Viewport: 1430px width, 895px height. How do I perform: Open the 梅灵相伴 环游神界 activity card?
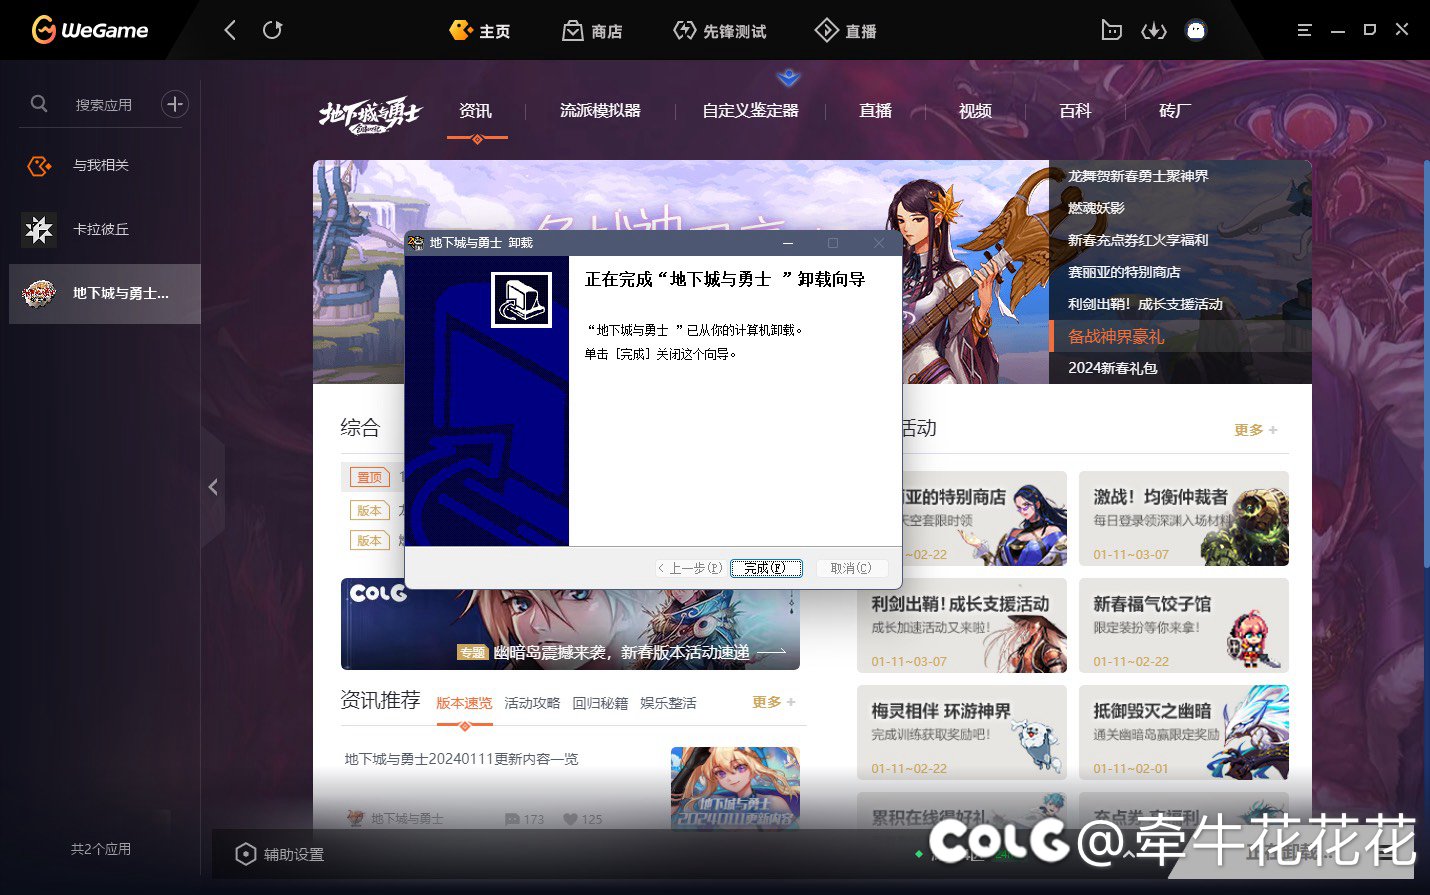[x=962, y=733]
